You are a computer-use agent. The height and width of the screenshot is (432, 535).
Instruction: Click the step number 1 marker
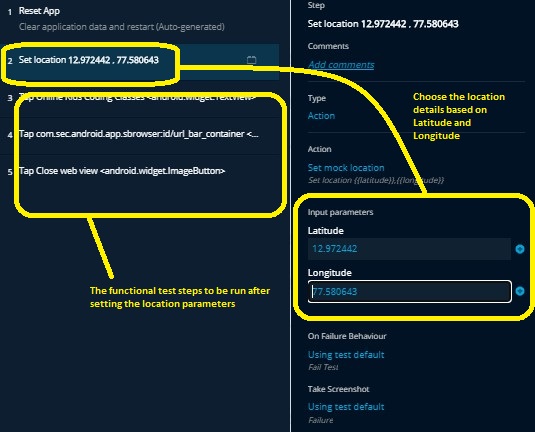click(10, 12)
